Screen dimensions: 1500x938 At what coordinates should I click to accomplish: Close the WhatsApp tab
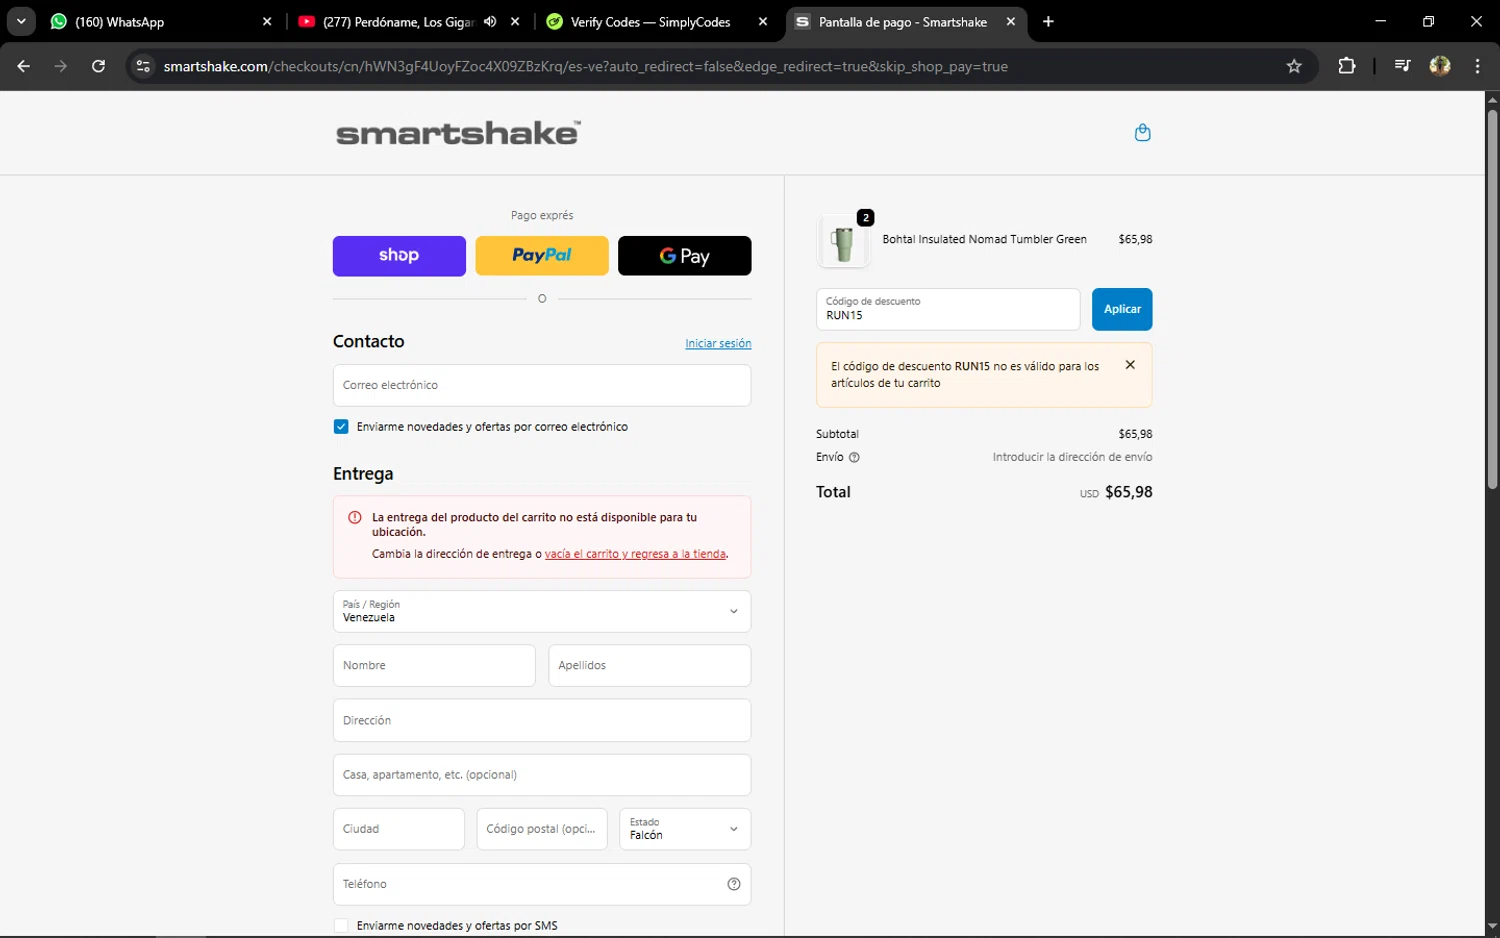[267, 22]
